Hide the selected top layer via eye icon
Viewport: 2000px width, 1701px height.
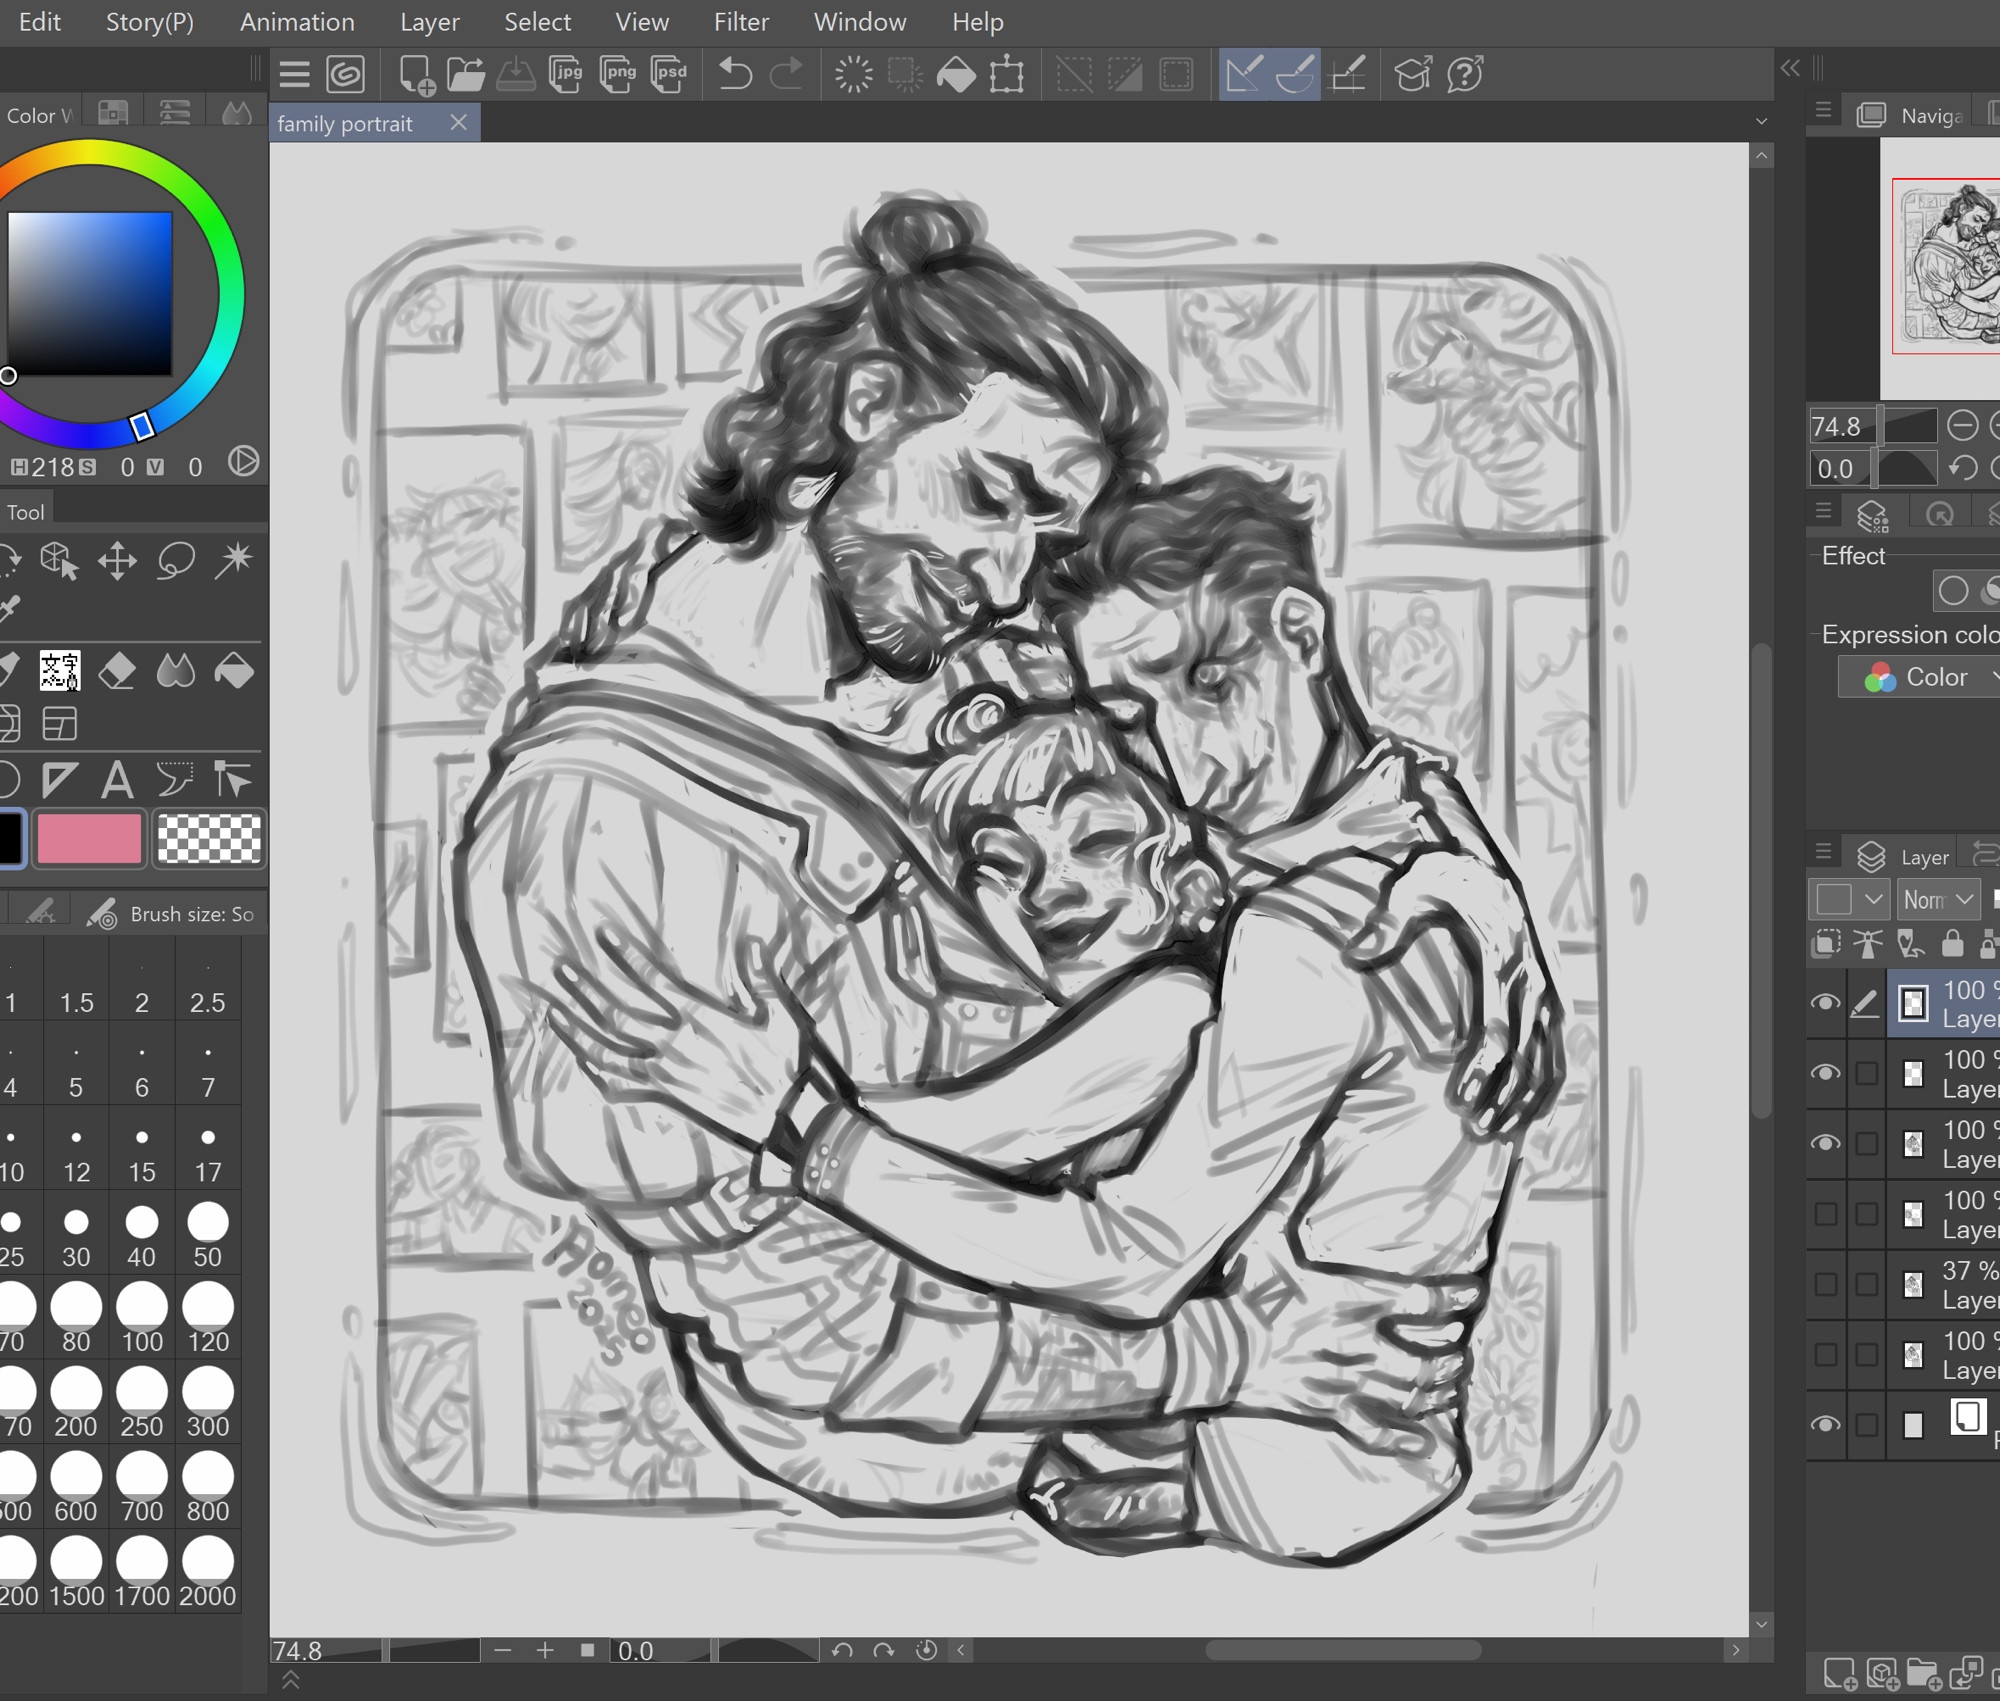(x=1825, y=1003)
